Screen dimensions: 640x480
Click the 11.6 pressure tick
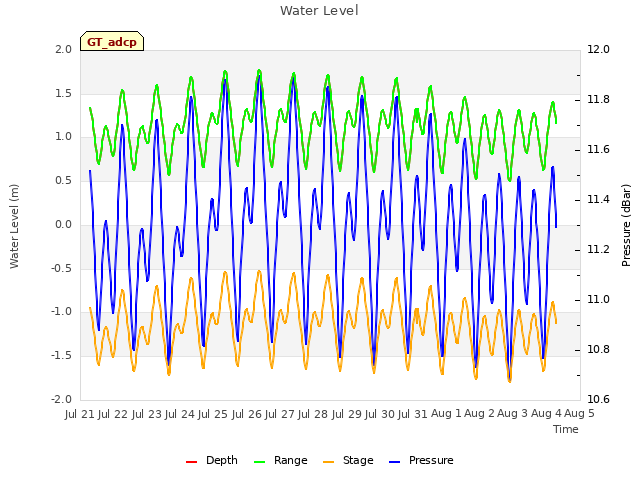[598, 150]
